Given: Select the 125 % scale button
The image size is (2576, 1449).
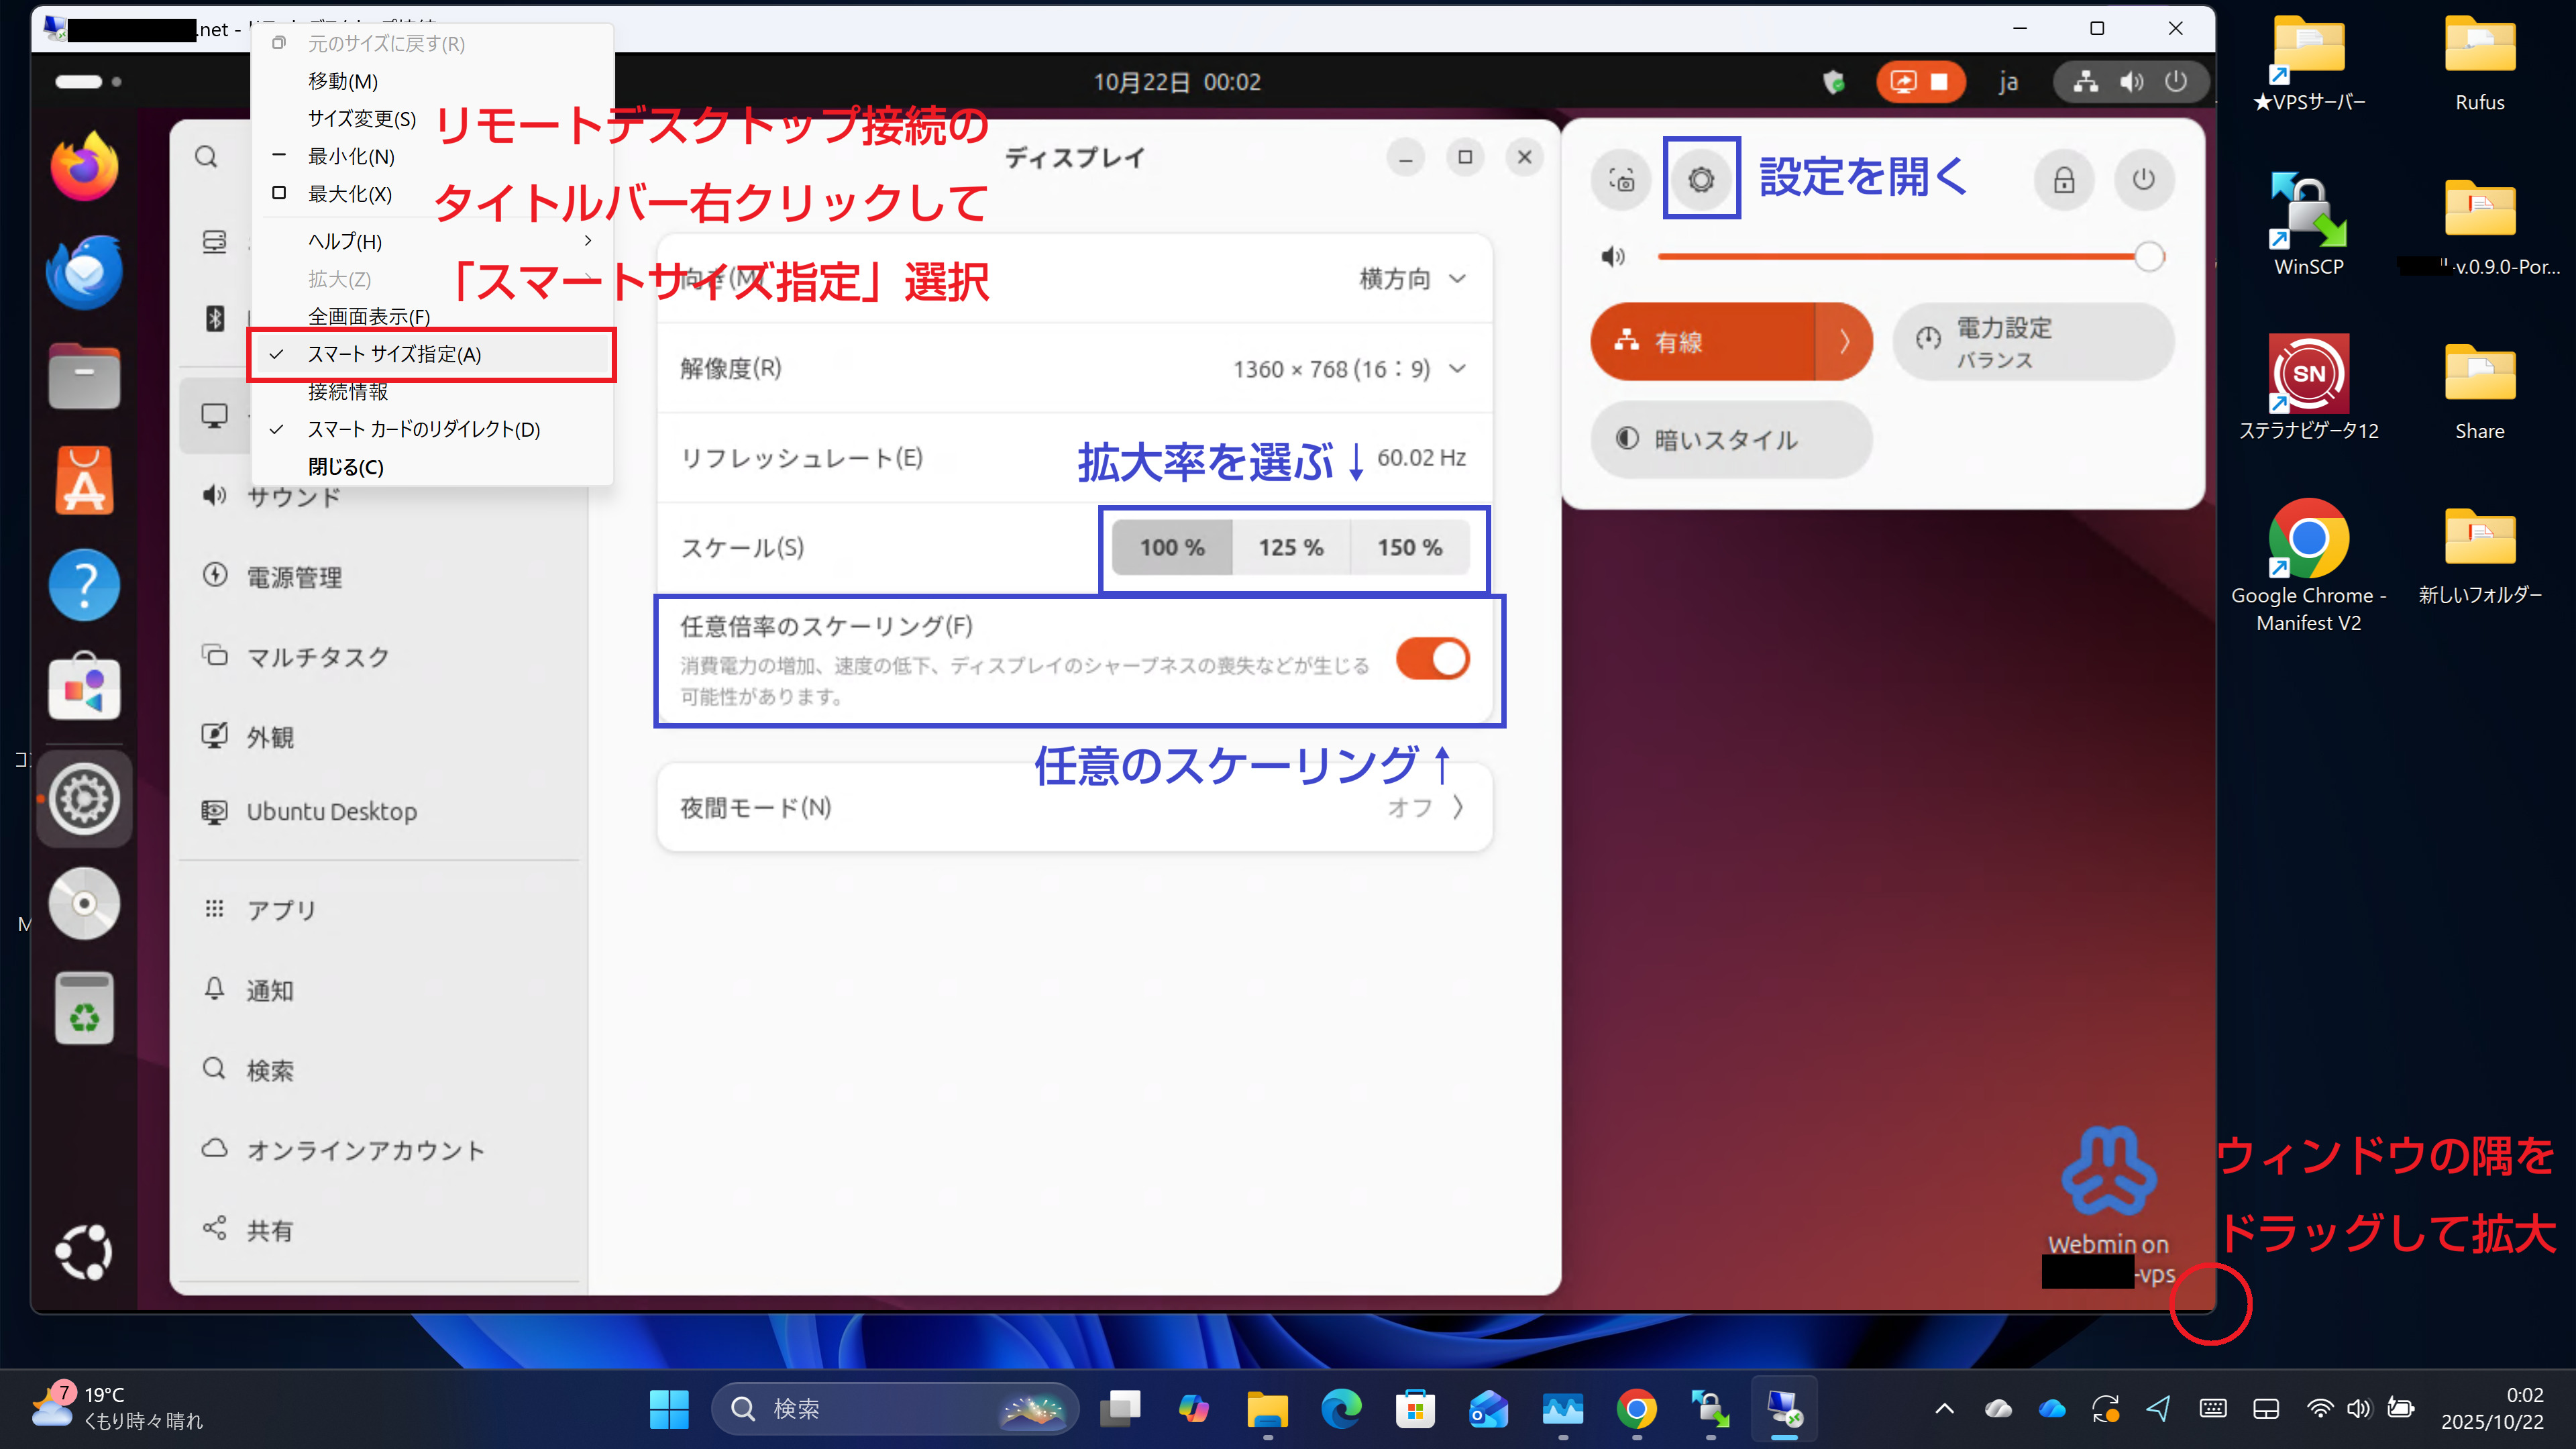Looking at the screenshot, I should click(x=1290, y=547).
